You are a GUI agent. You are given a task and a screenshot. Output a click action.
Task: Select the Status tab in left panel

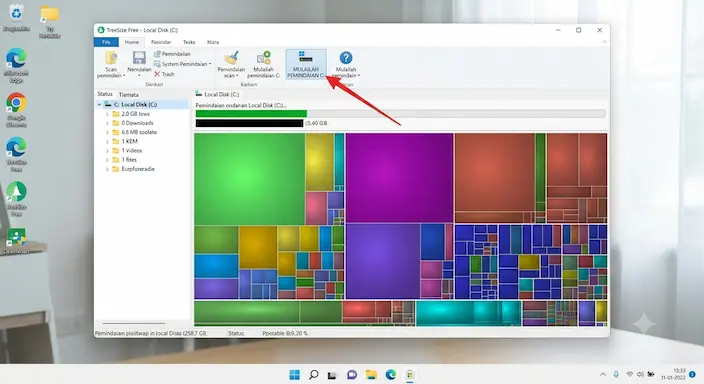[105, 94]
